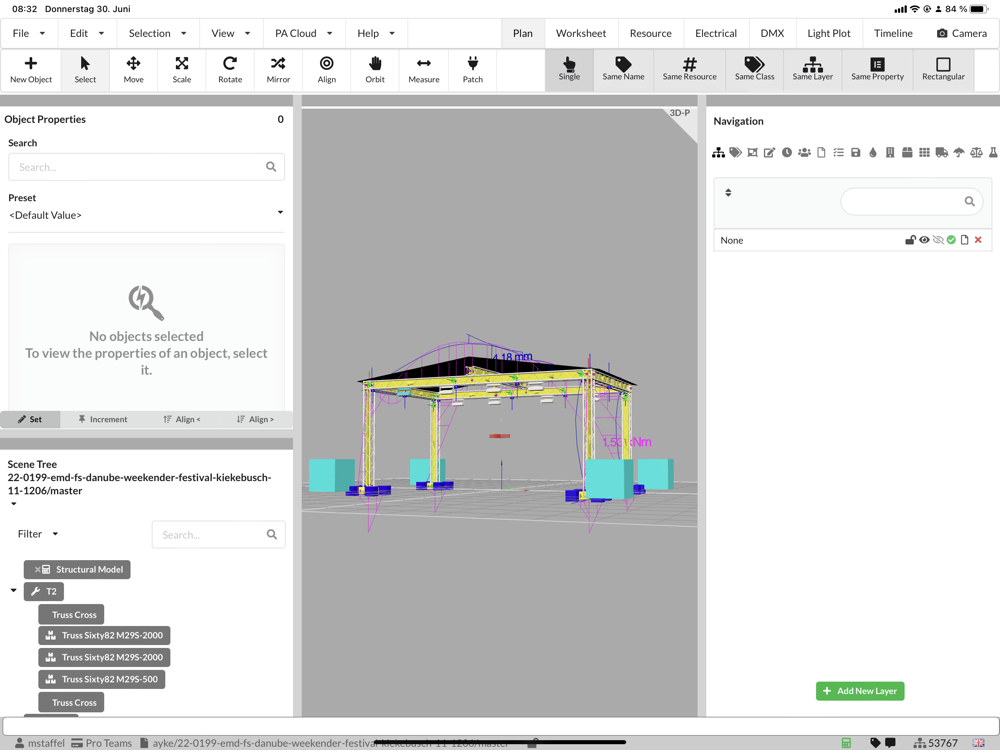The height and width of the screenshot is (750, 1000).
Task: Delete the None layer with red X
Action: pyautogui.click(x=978, y=240)
